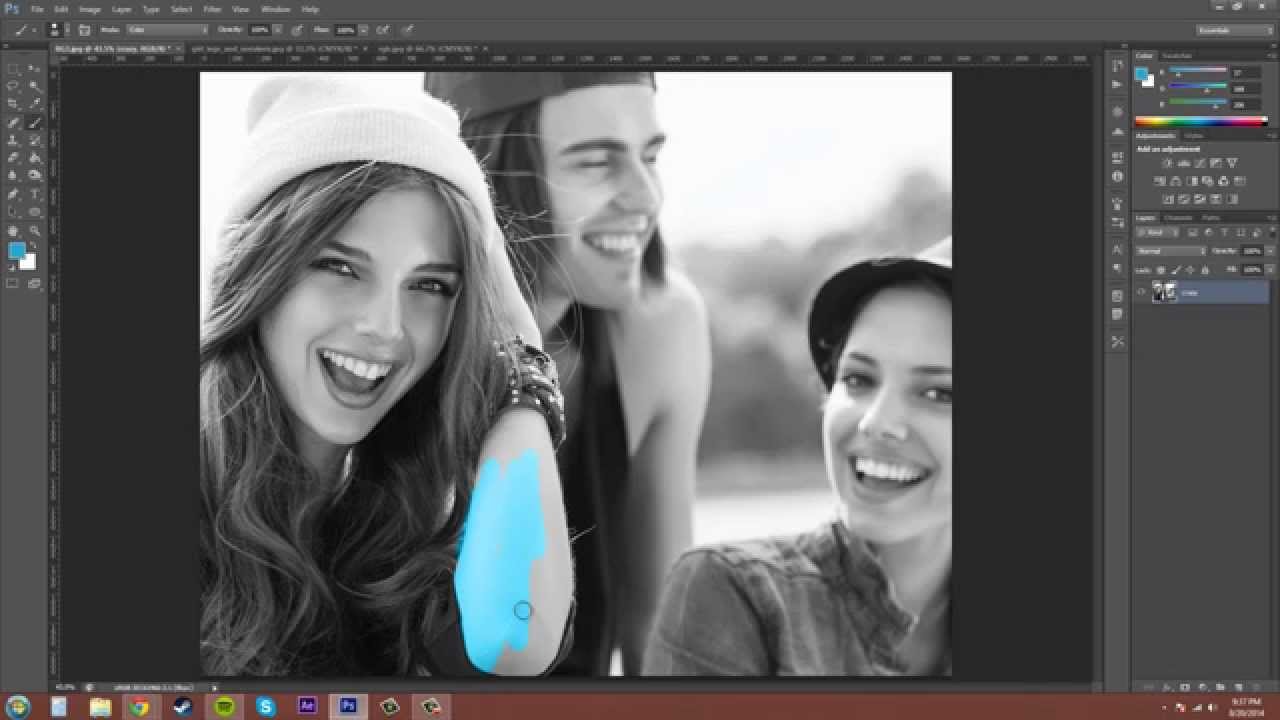Select the Hand tool
The width and height of the screenshot is (1280, 720).
(x=14, y=230)
